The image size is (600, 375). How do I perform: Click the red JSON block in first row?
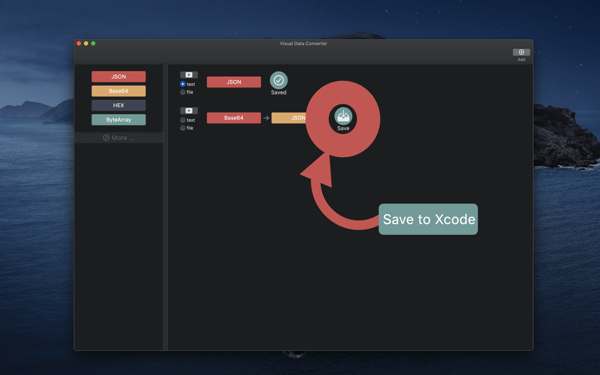pyautogui.click(x=234, y=82)
